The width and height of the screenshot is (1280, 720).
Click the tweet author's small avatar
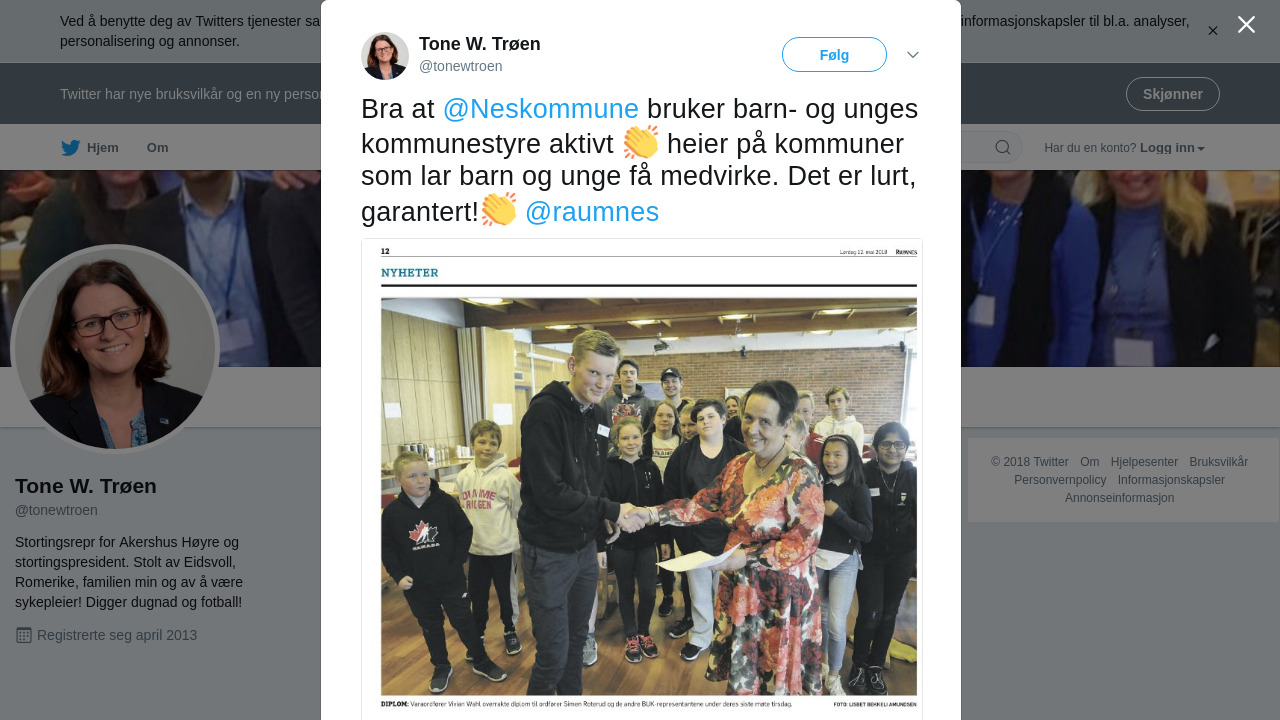point(385,56)
